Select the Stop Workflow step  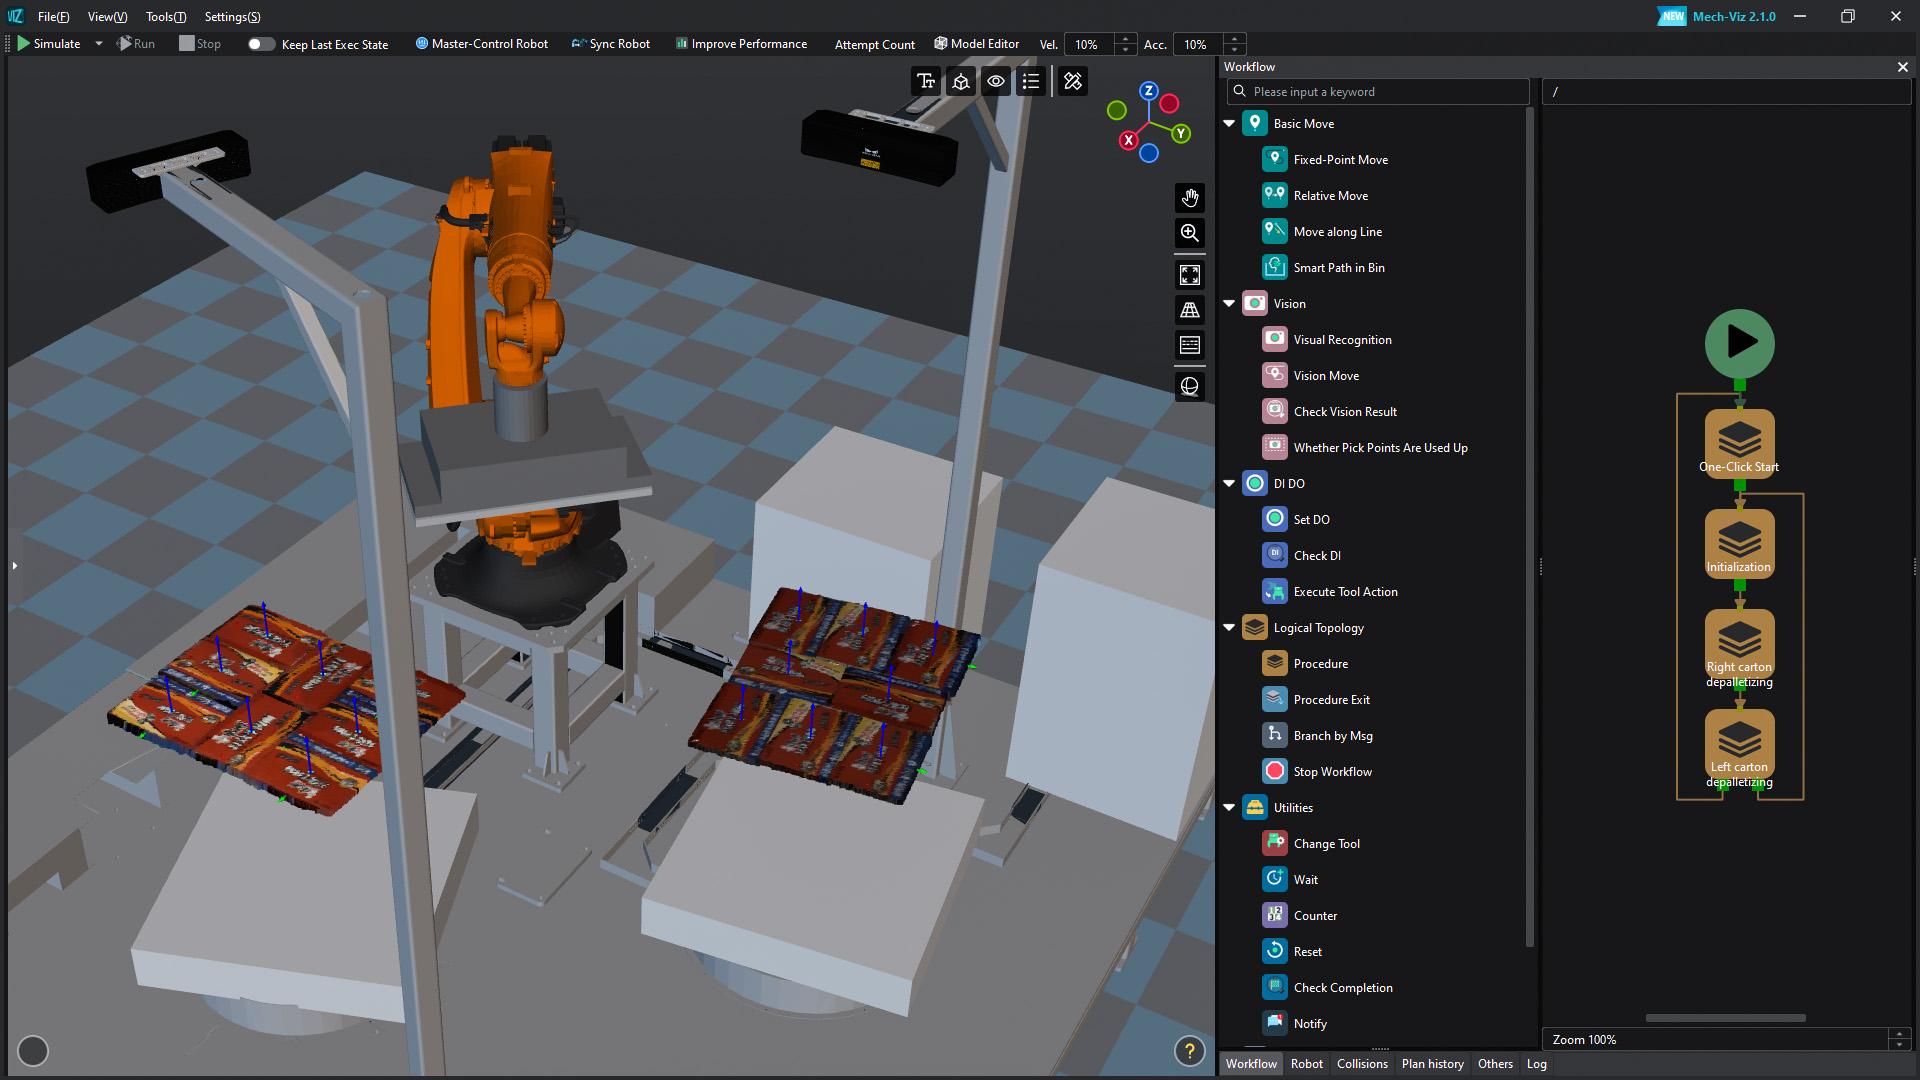[1332, 772]
